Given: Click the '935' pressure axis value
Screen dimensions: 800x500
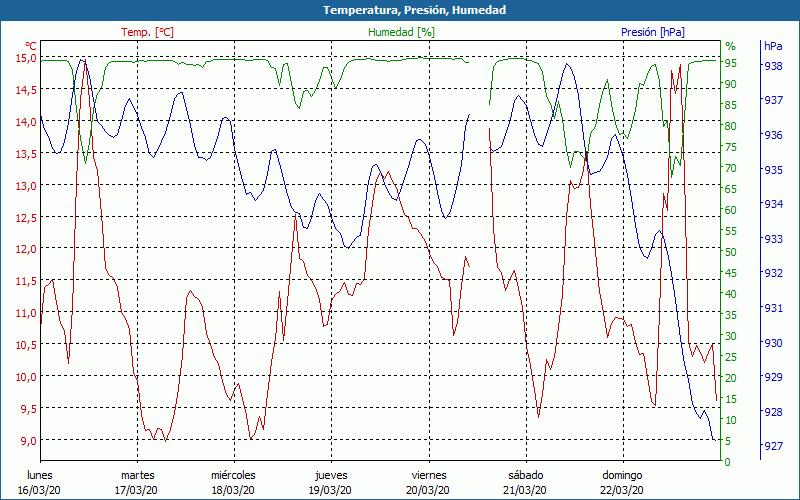Looking at the screenshot, I should pos(773,169).
